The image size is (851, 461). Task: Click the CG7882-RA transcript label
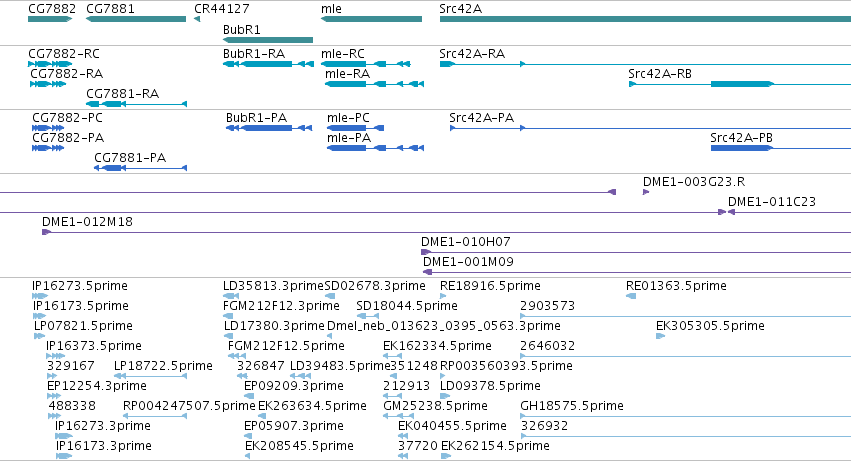pos(66,74)
